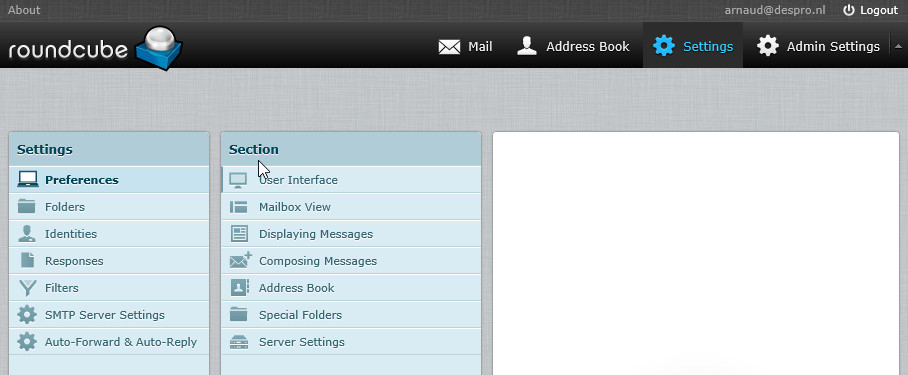Expand the arrow next to Admin Settings
Screen dimensions: 908x375
(x=898, y=46)
